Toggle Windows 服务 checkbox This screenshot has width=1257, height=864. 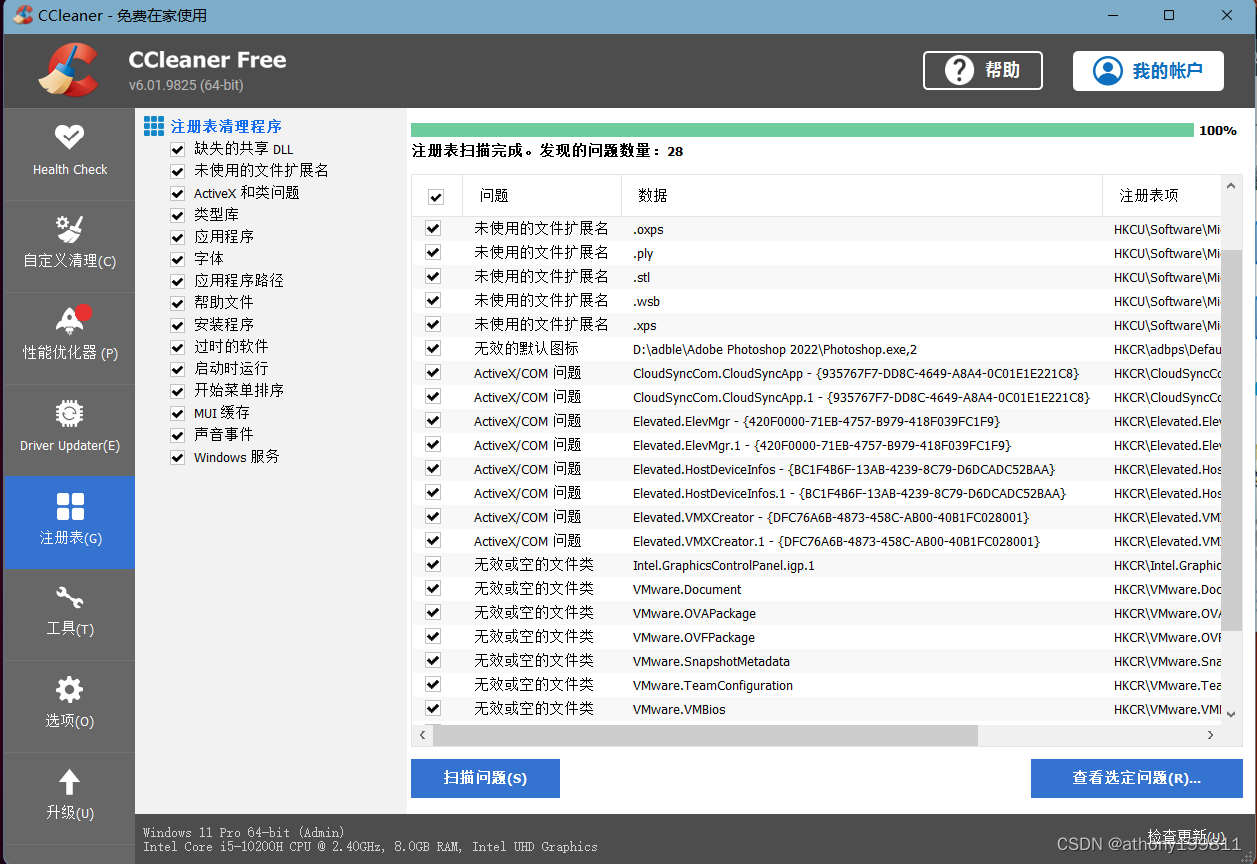[177, 457]
